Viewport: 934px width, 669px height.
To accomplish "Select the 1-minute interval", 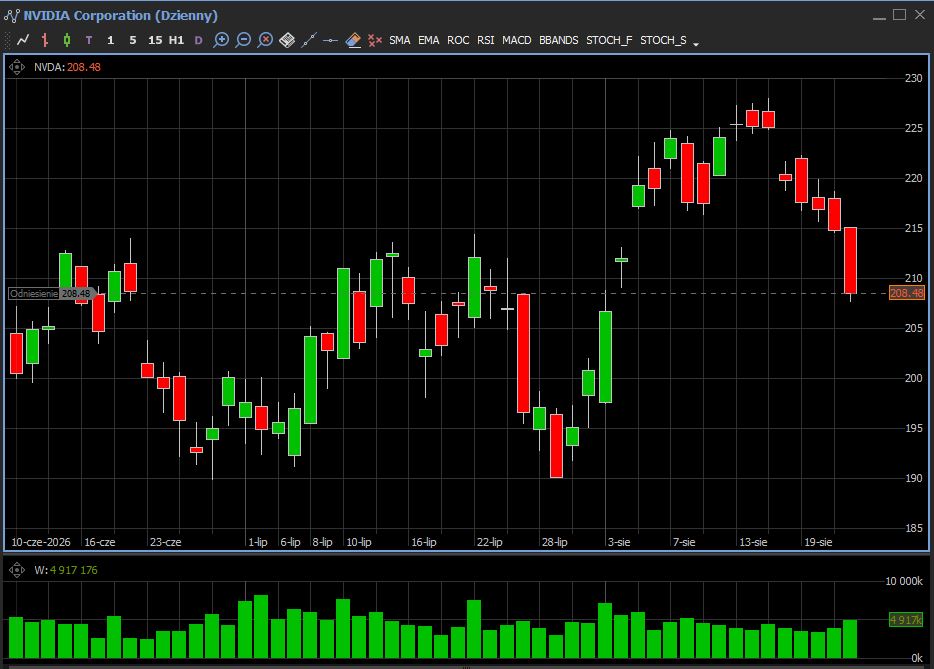I will (x=110, y=40).
